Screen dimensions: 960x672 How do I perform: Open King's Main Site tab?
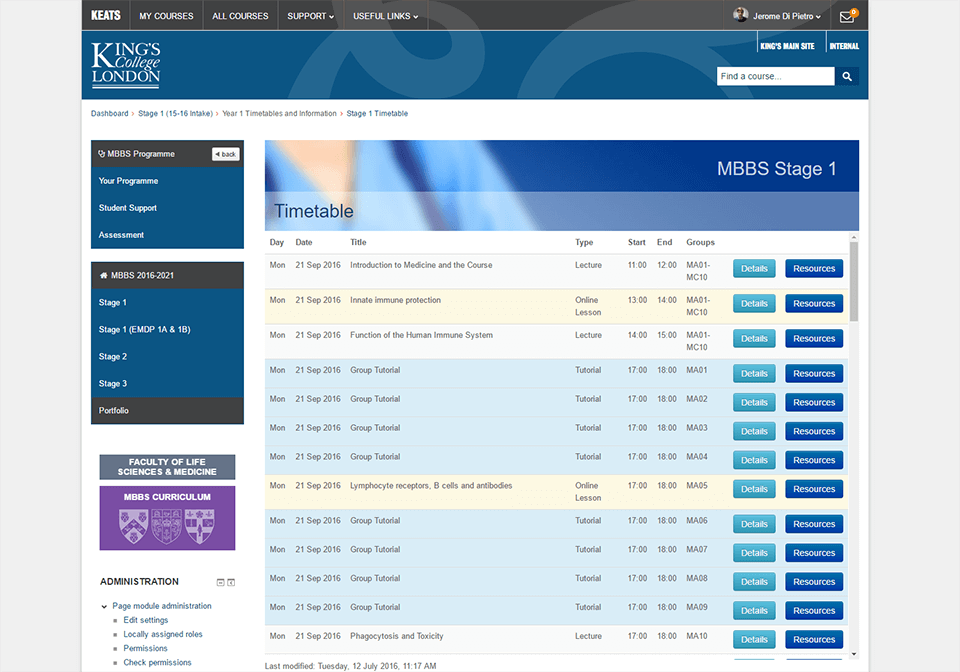tap(787, 46)
